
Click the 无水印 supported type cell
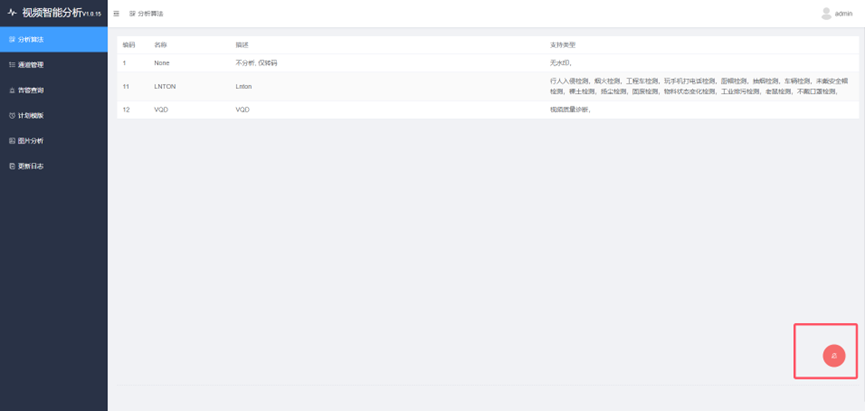point(561,63)
